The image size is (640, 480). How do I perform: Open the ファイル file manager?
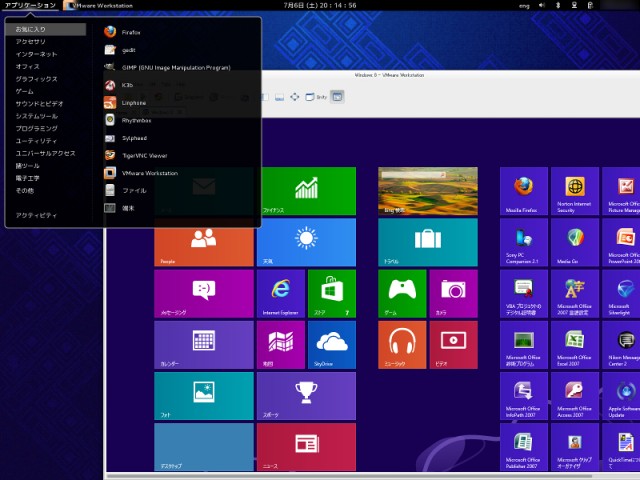click(x=125, y=191)
